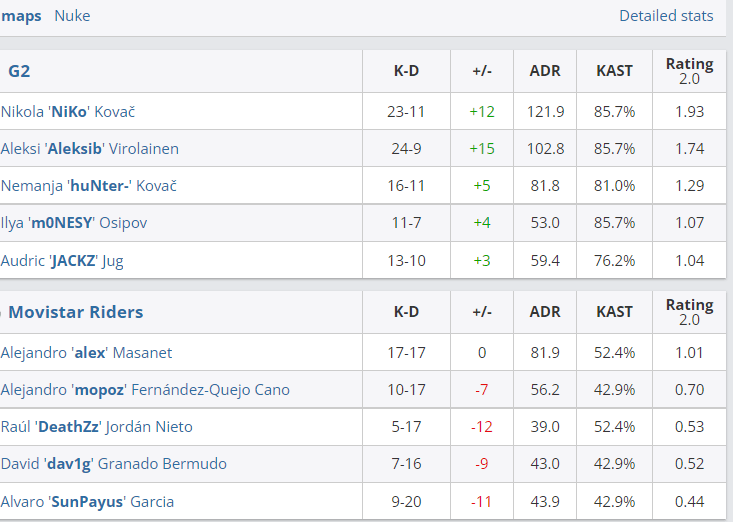Image resolution: width=733 pixels, height=522 pixels.
Task: Open huNter-'s player profile
Action: [x=89, y=186]
